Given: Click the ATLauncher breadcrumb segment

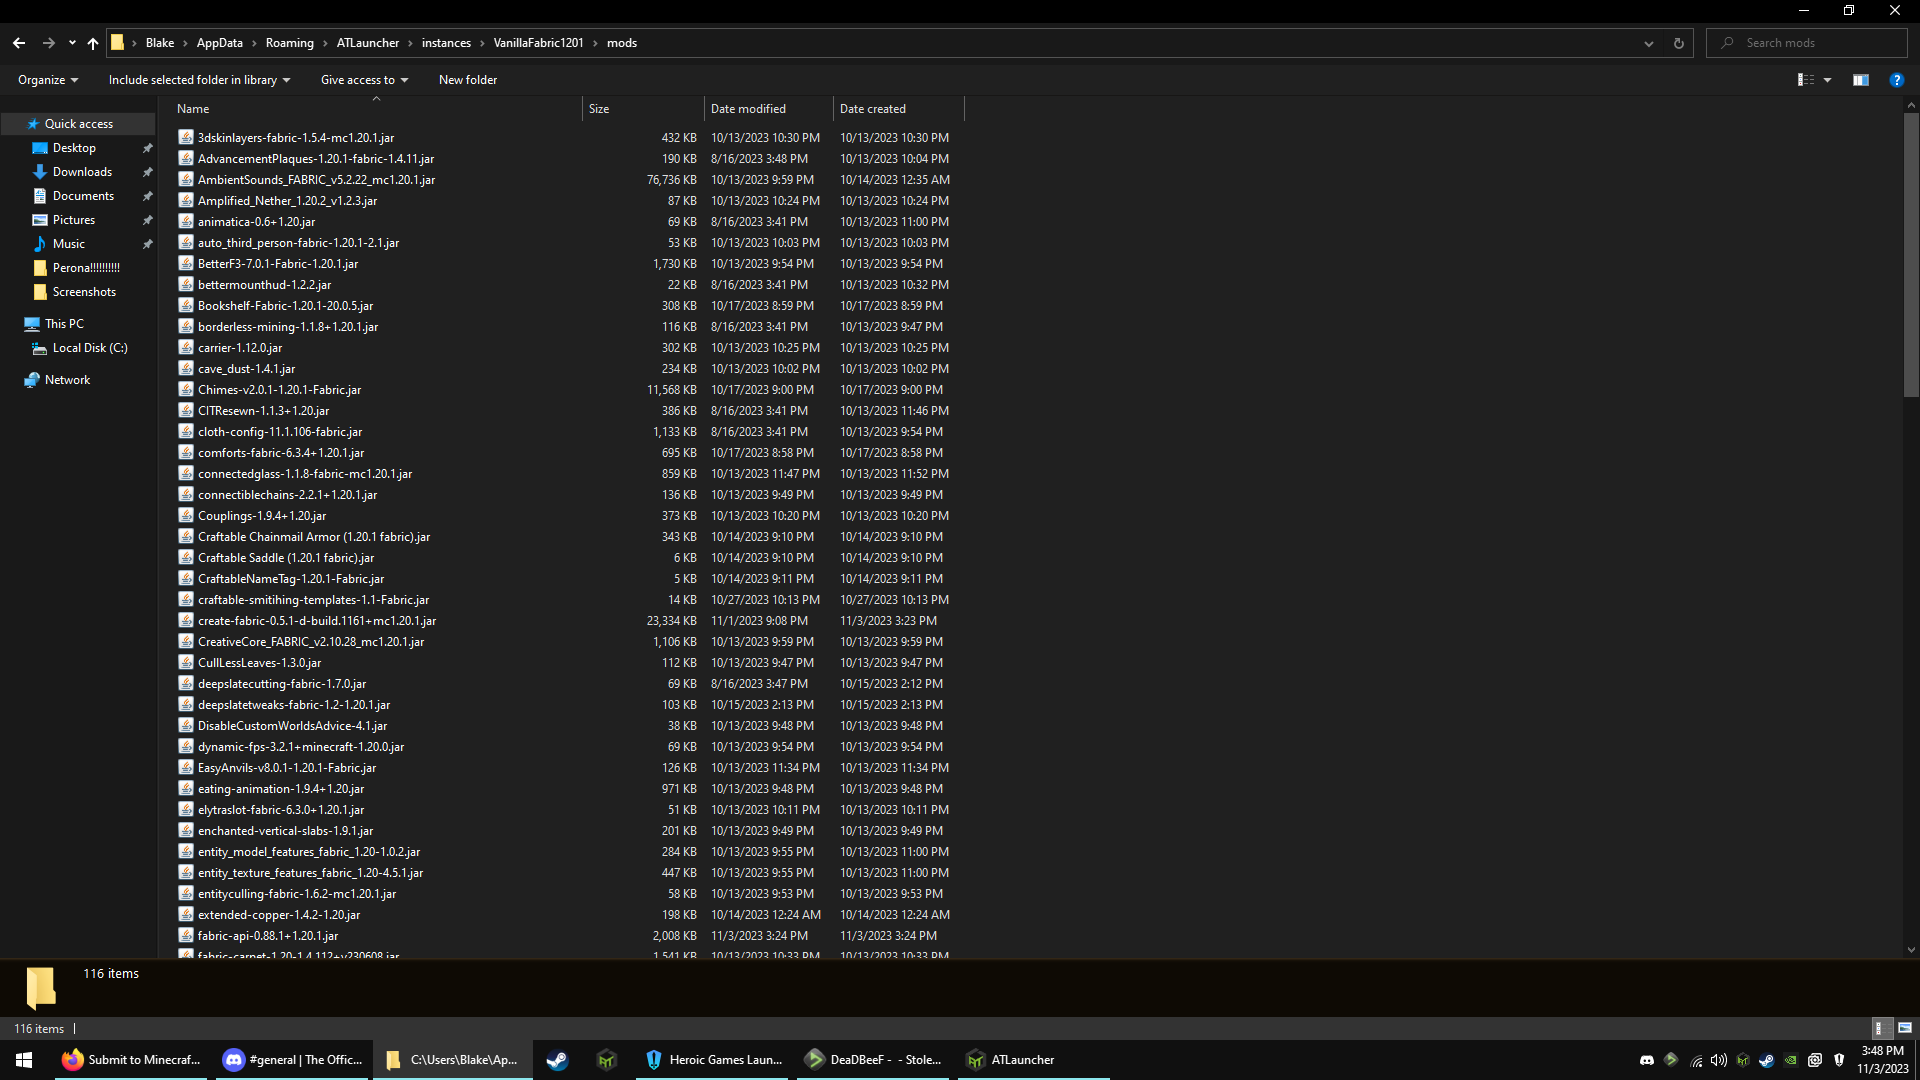Looking at the screenshot, I should point(368,43).
